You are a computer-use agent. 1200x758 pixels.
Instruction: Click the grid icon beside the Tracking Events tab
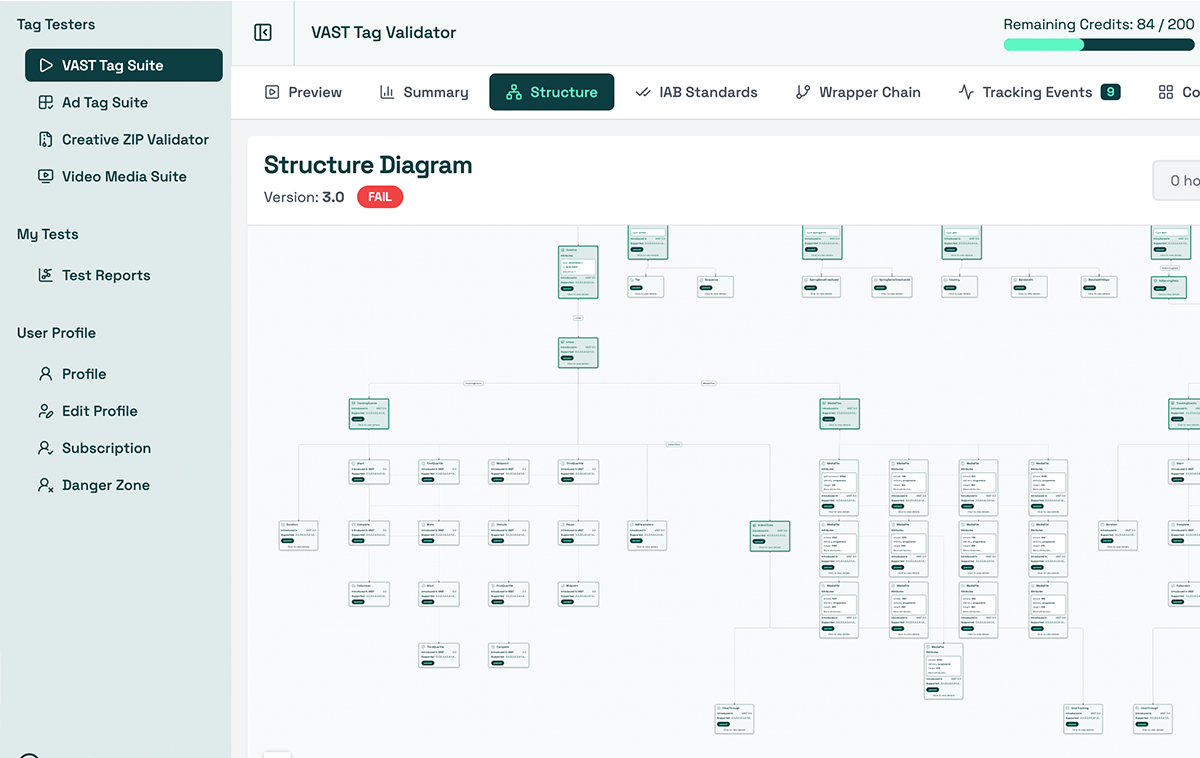tap(1165, 92)
